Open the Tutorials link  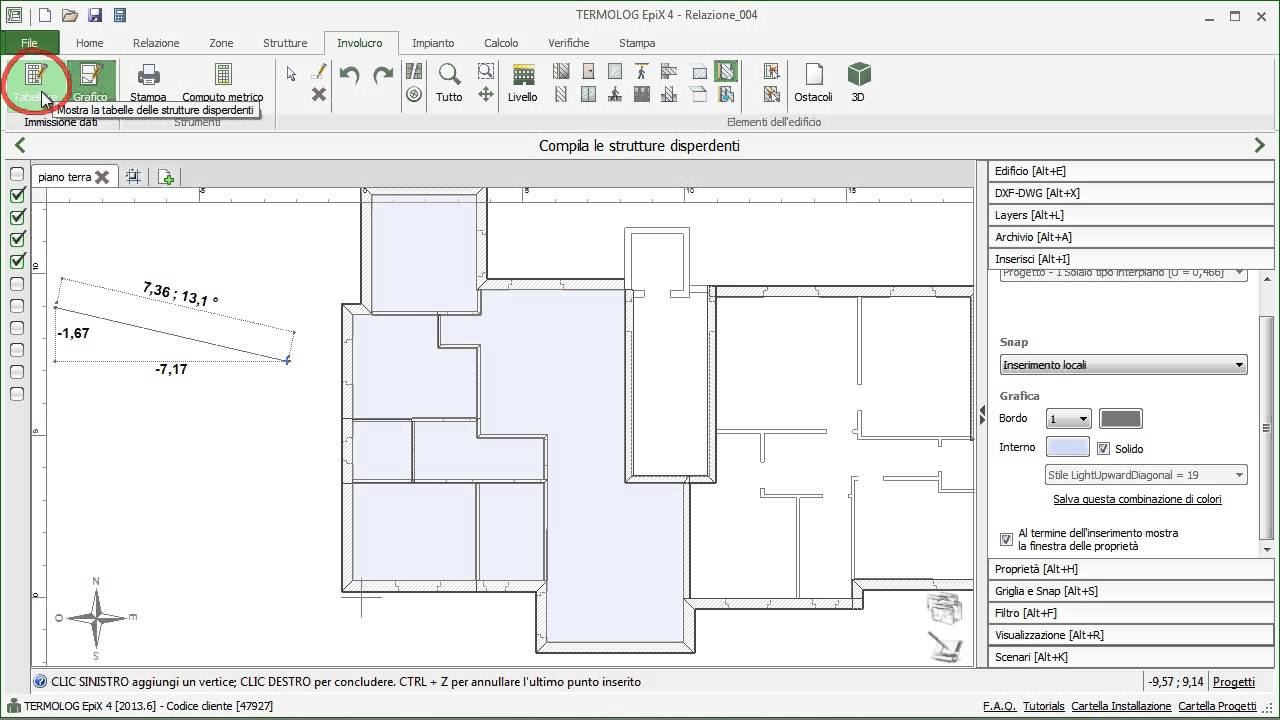coord(1044,706)
